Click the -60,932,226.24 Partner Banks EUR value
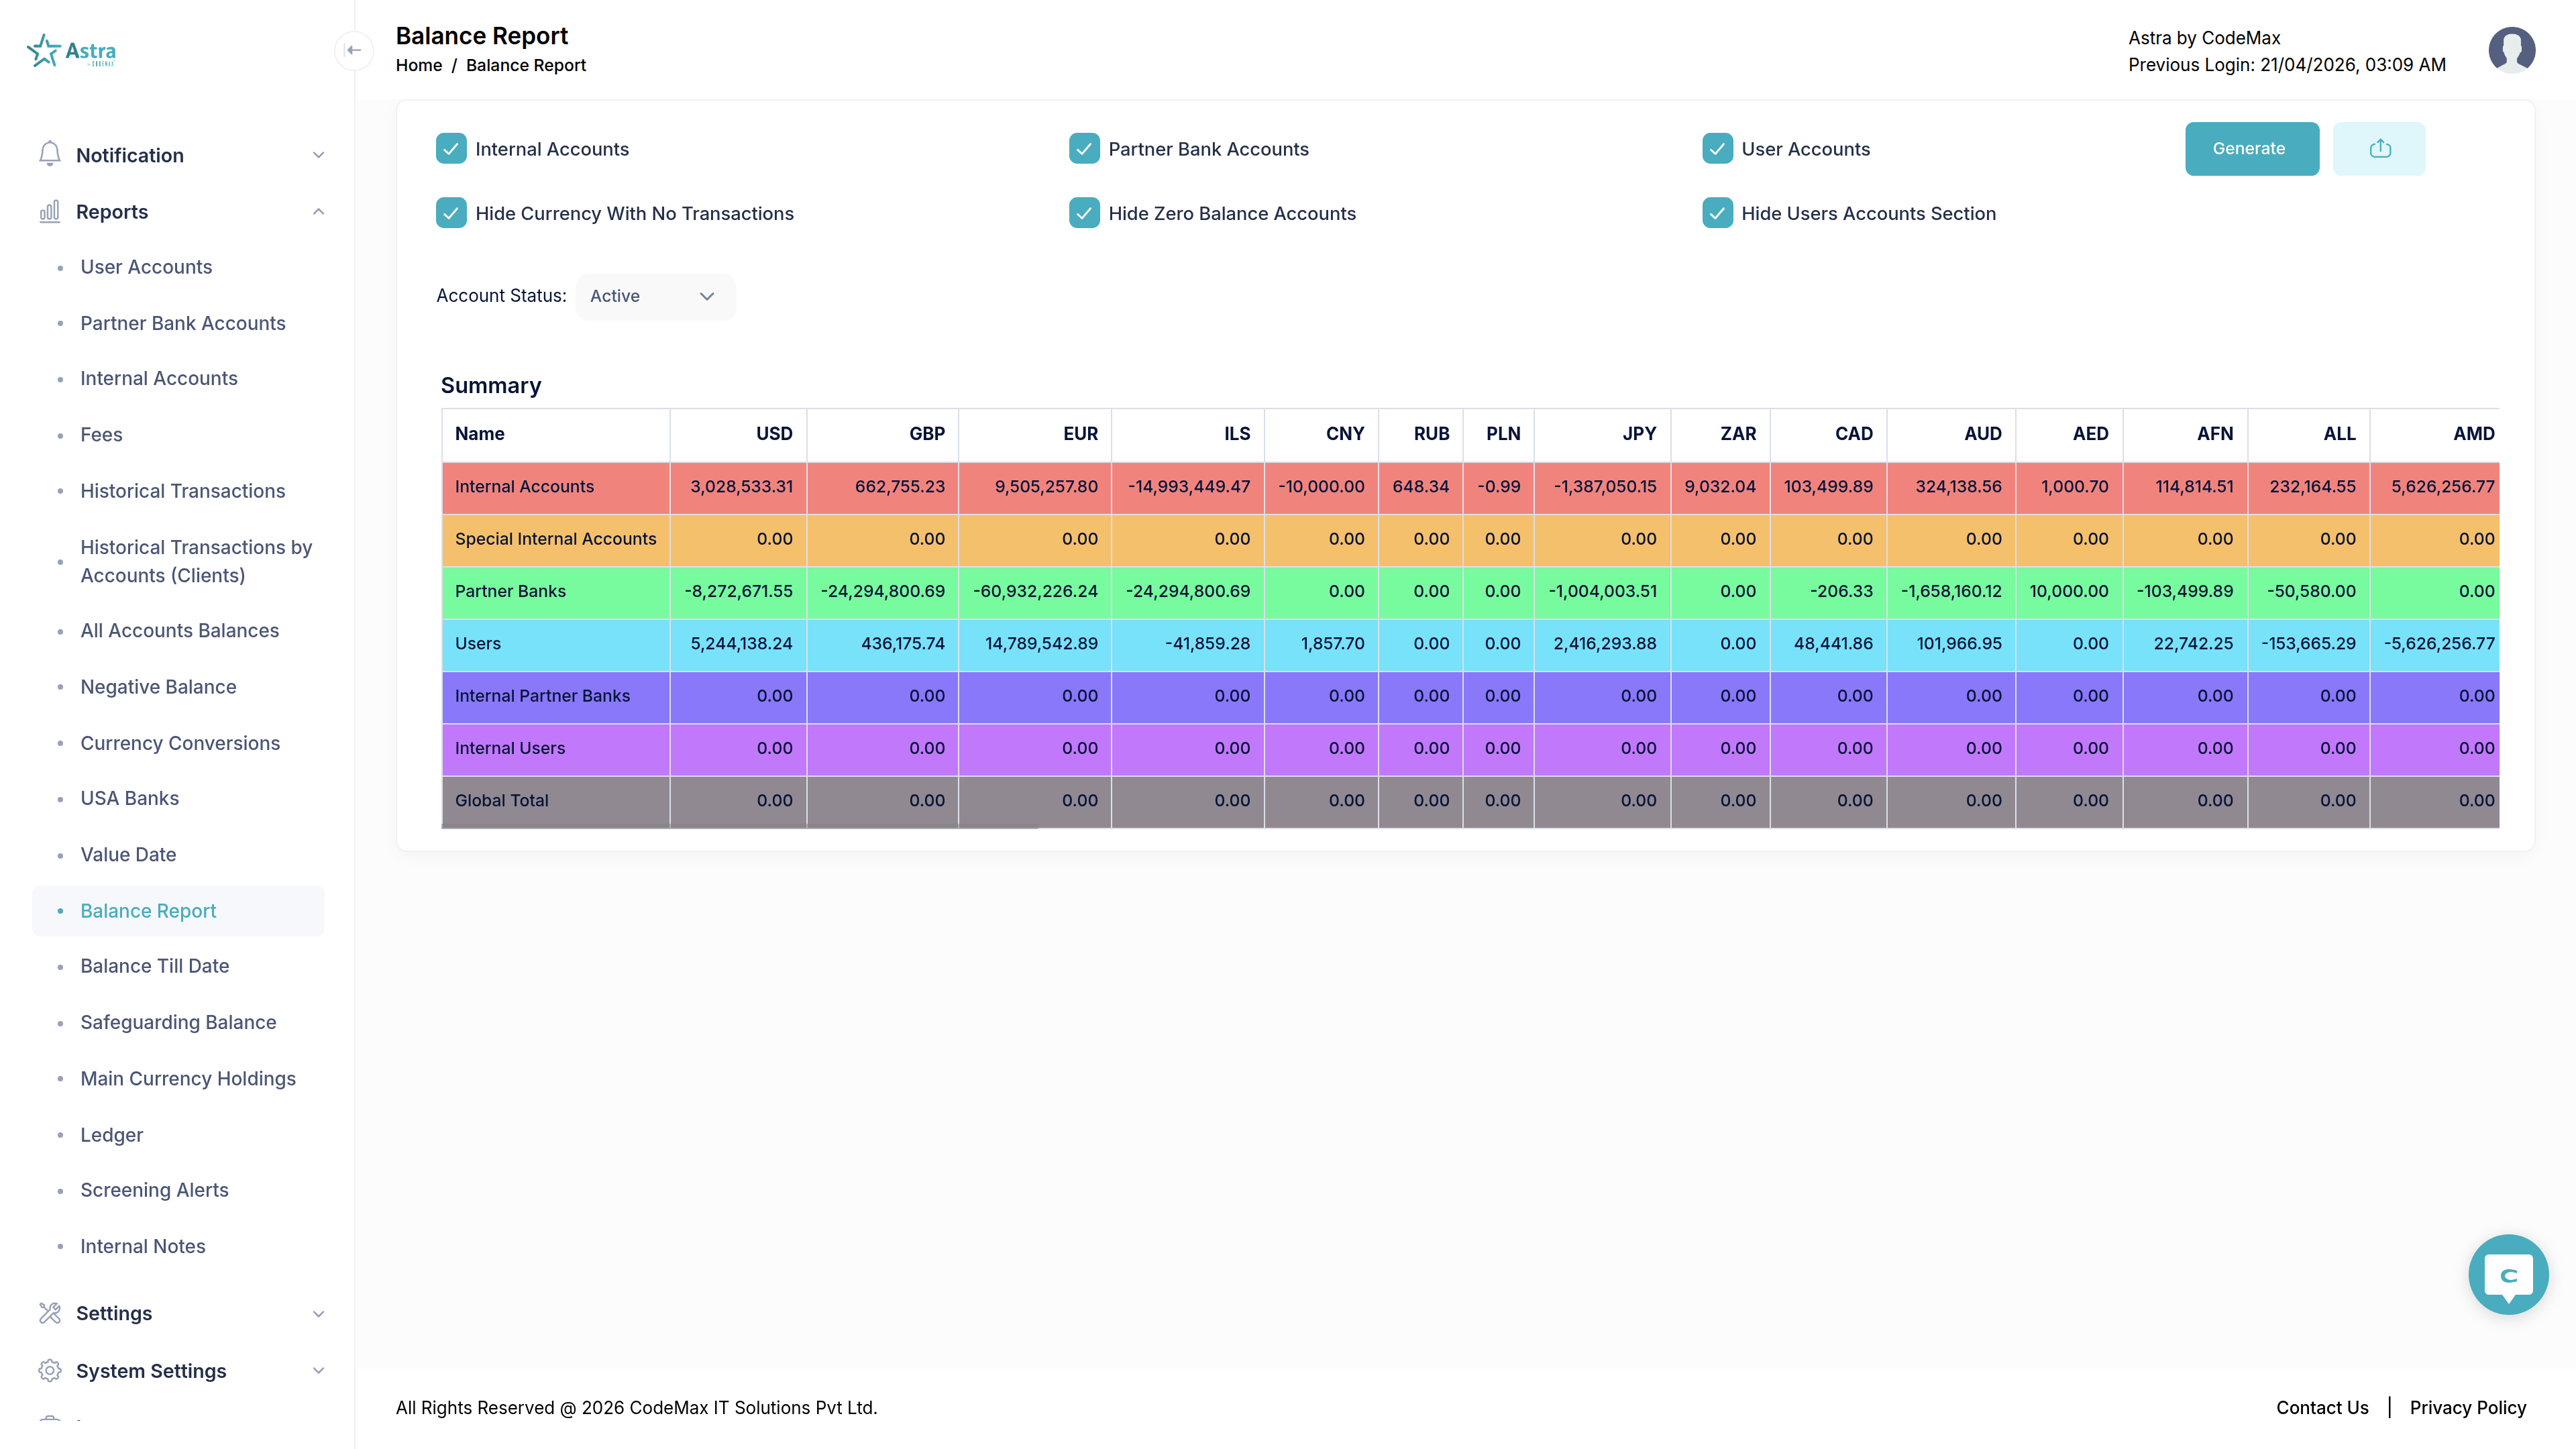2576x1449 pixels. pyautogui.click(x=1035, y=591)
